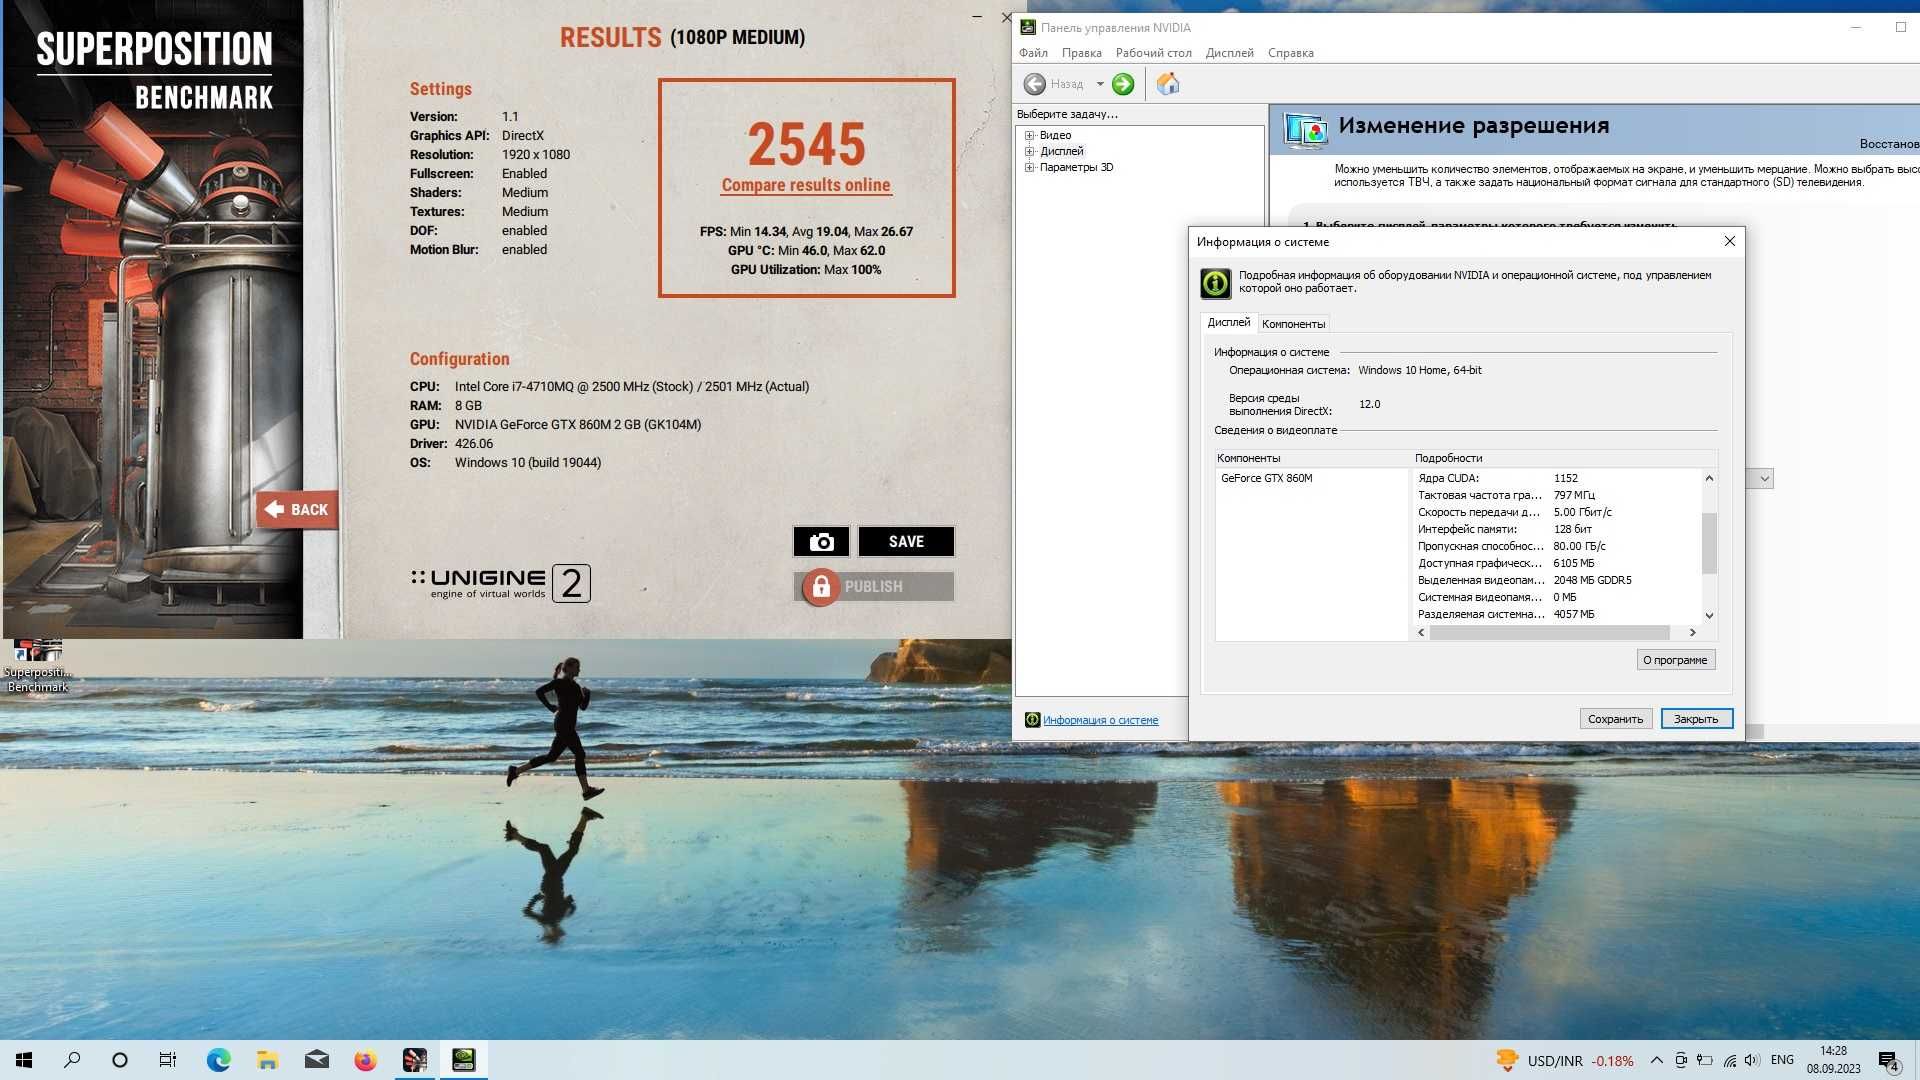Open the Рабочий стол menu
This screenshot has width=1920, height=1080.
point(1153,53)
